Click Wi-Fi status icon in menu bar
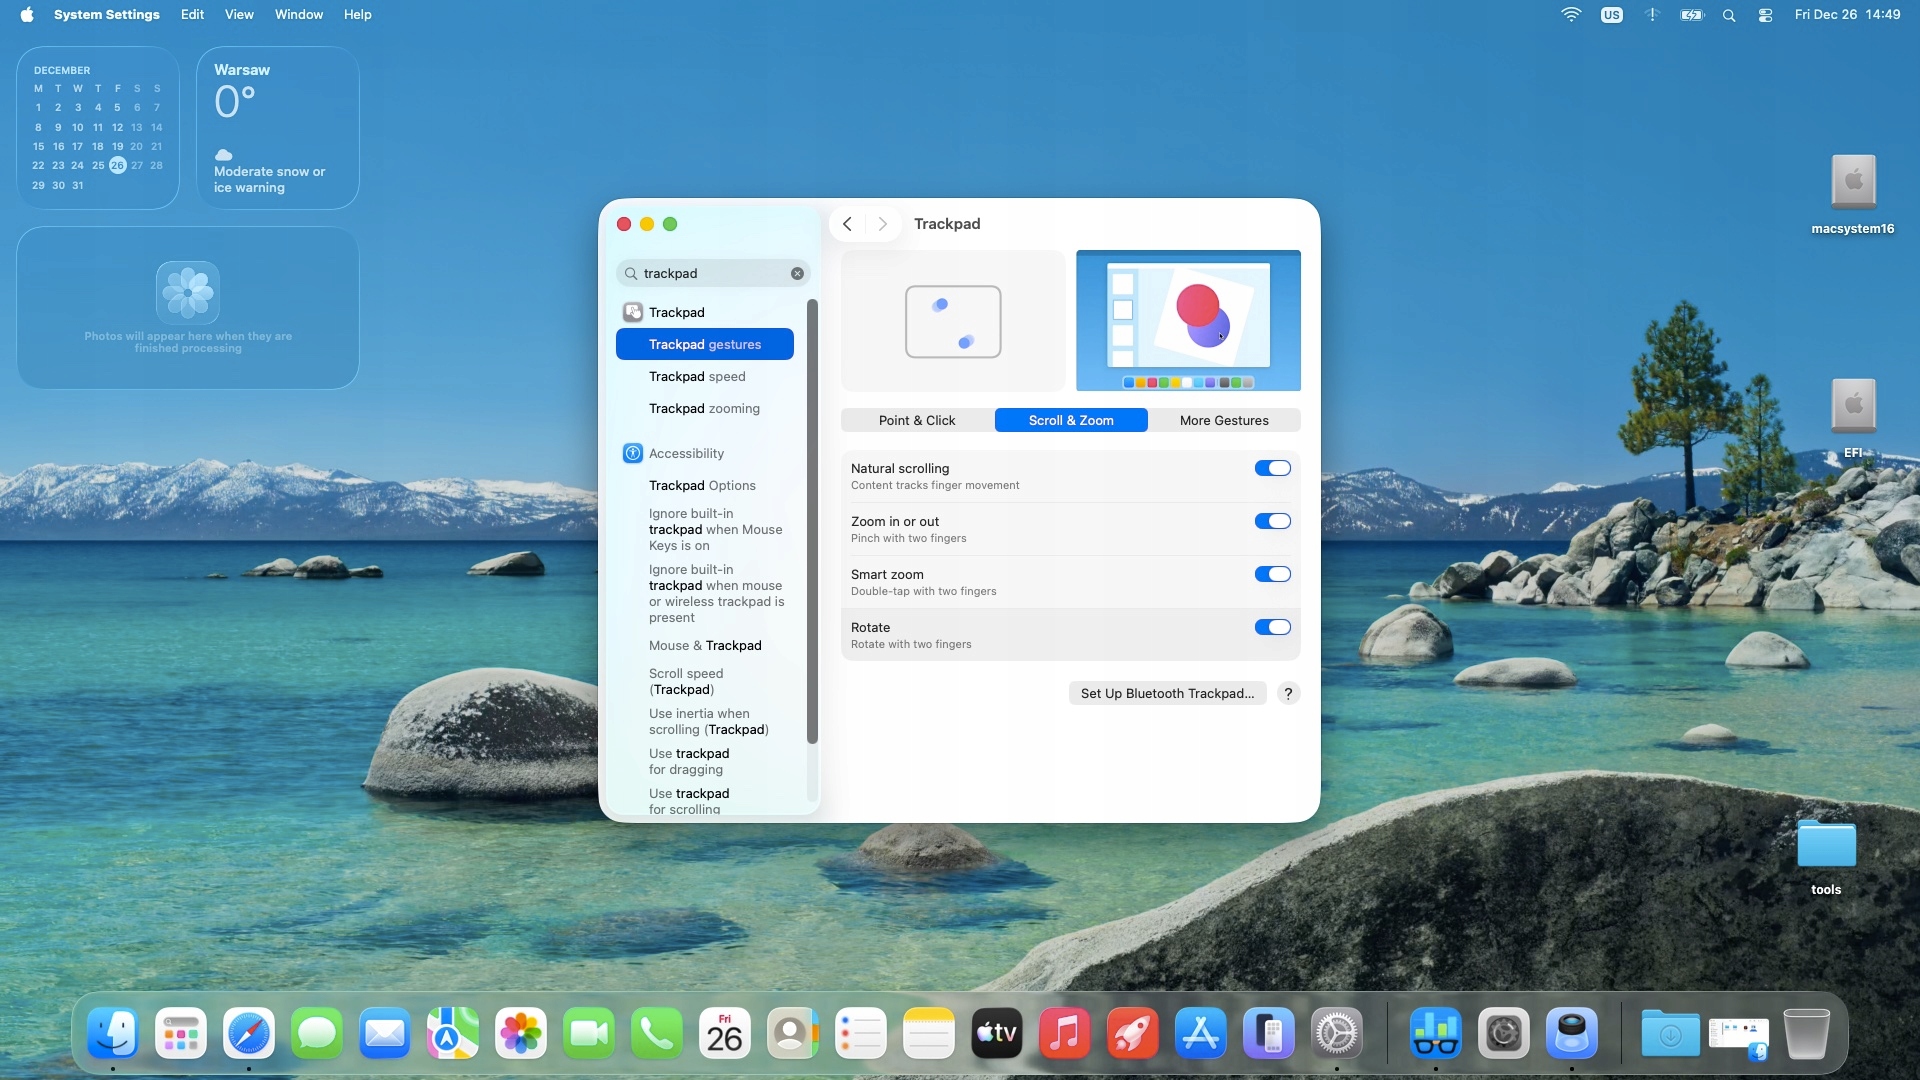Viewport: 1920px width, 1080px height. (1571, 15)
